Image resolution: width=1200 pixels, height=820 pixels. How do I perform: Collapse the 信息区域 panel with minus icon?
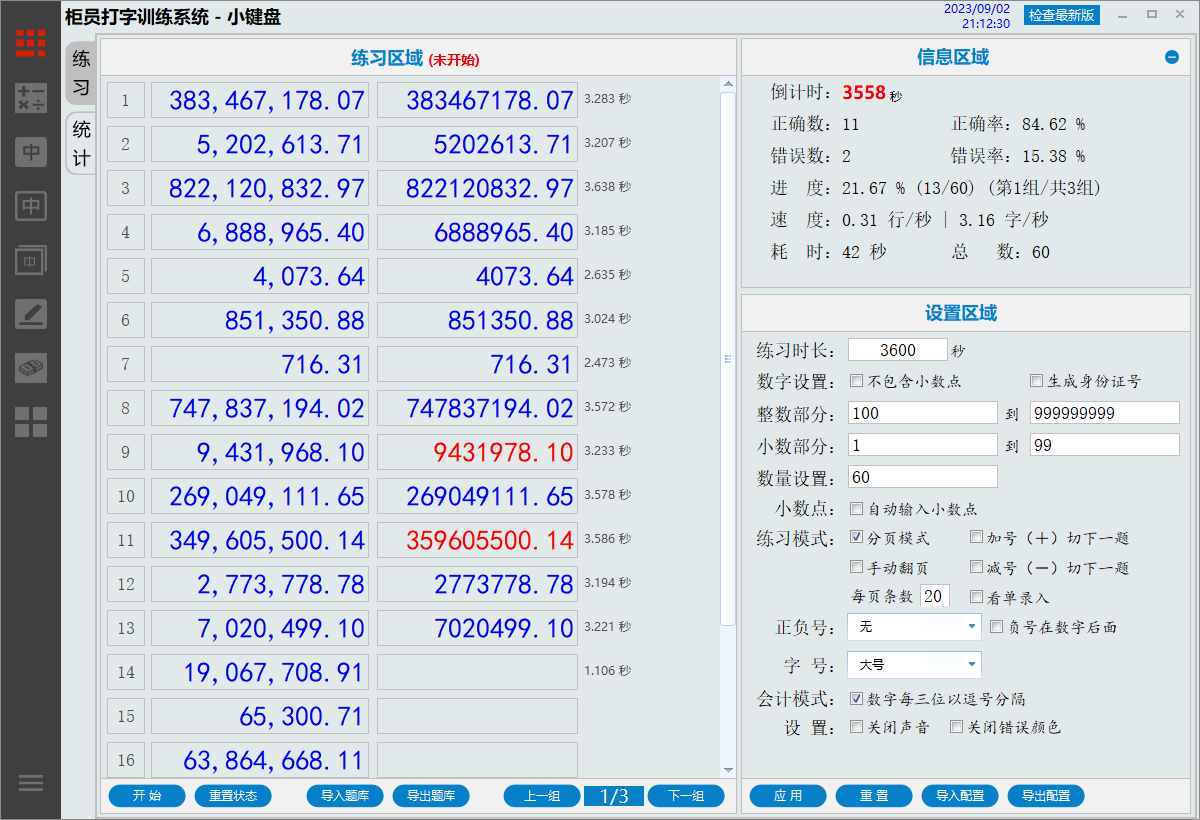coord(1172,57)
